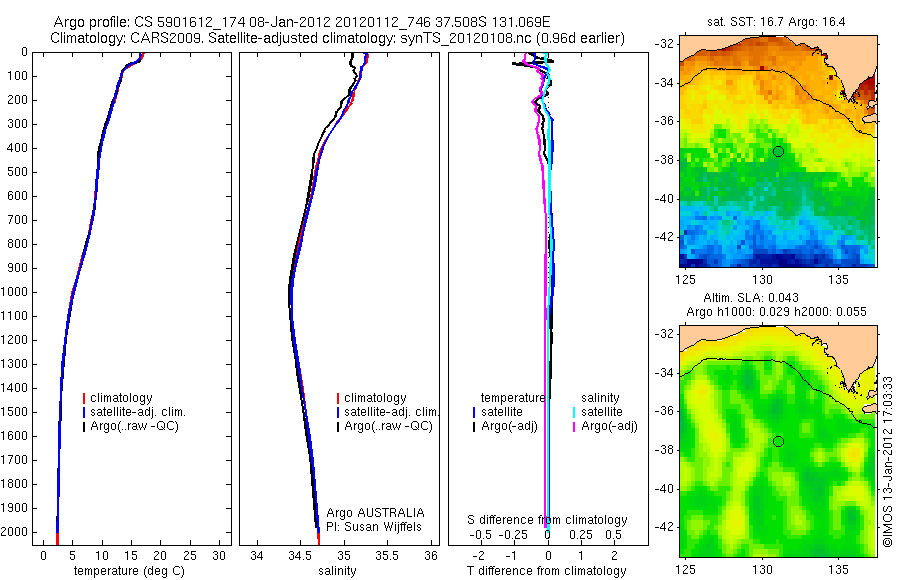Click temperature axis tick '25'

click(189, 555)
